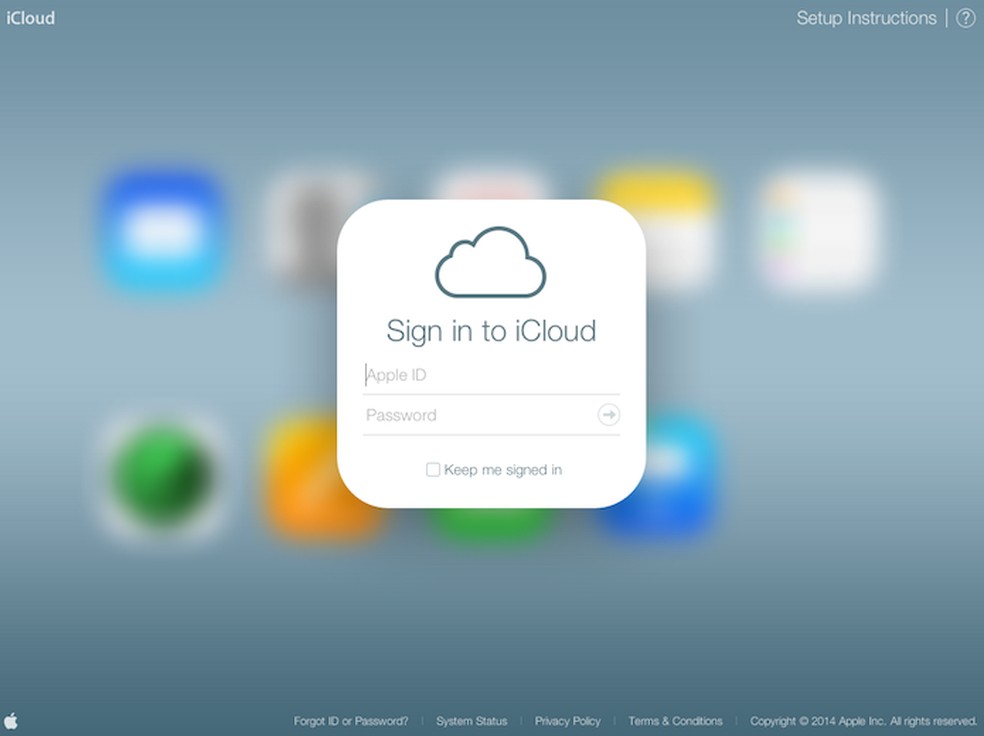
Task: Open the Privacy Policy link
Action: click(x=567, y=720)
